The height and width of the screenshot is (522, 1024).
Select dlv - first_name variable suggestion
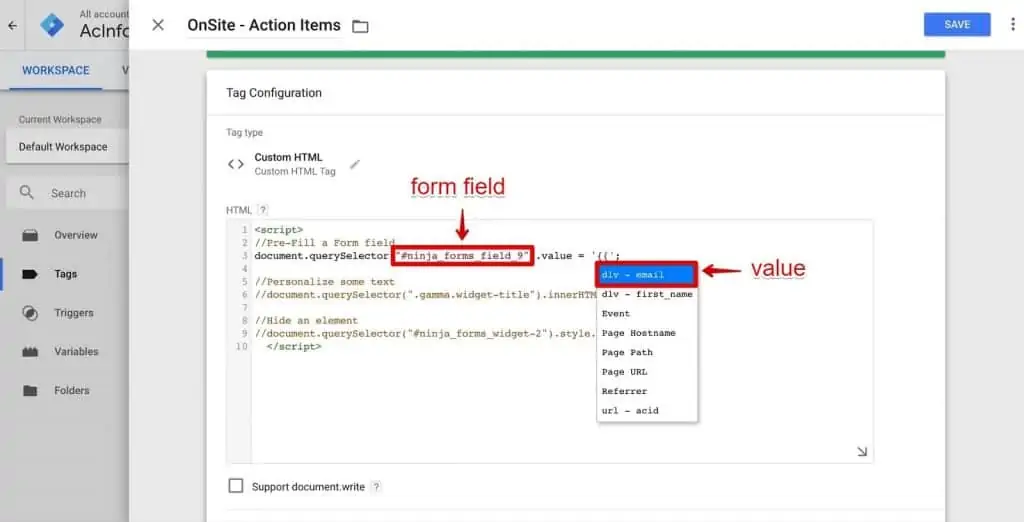[647, 294]
